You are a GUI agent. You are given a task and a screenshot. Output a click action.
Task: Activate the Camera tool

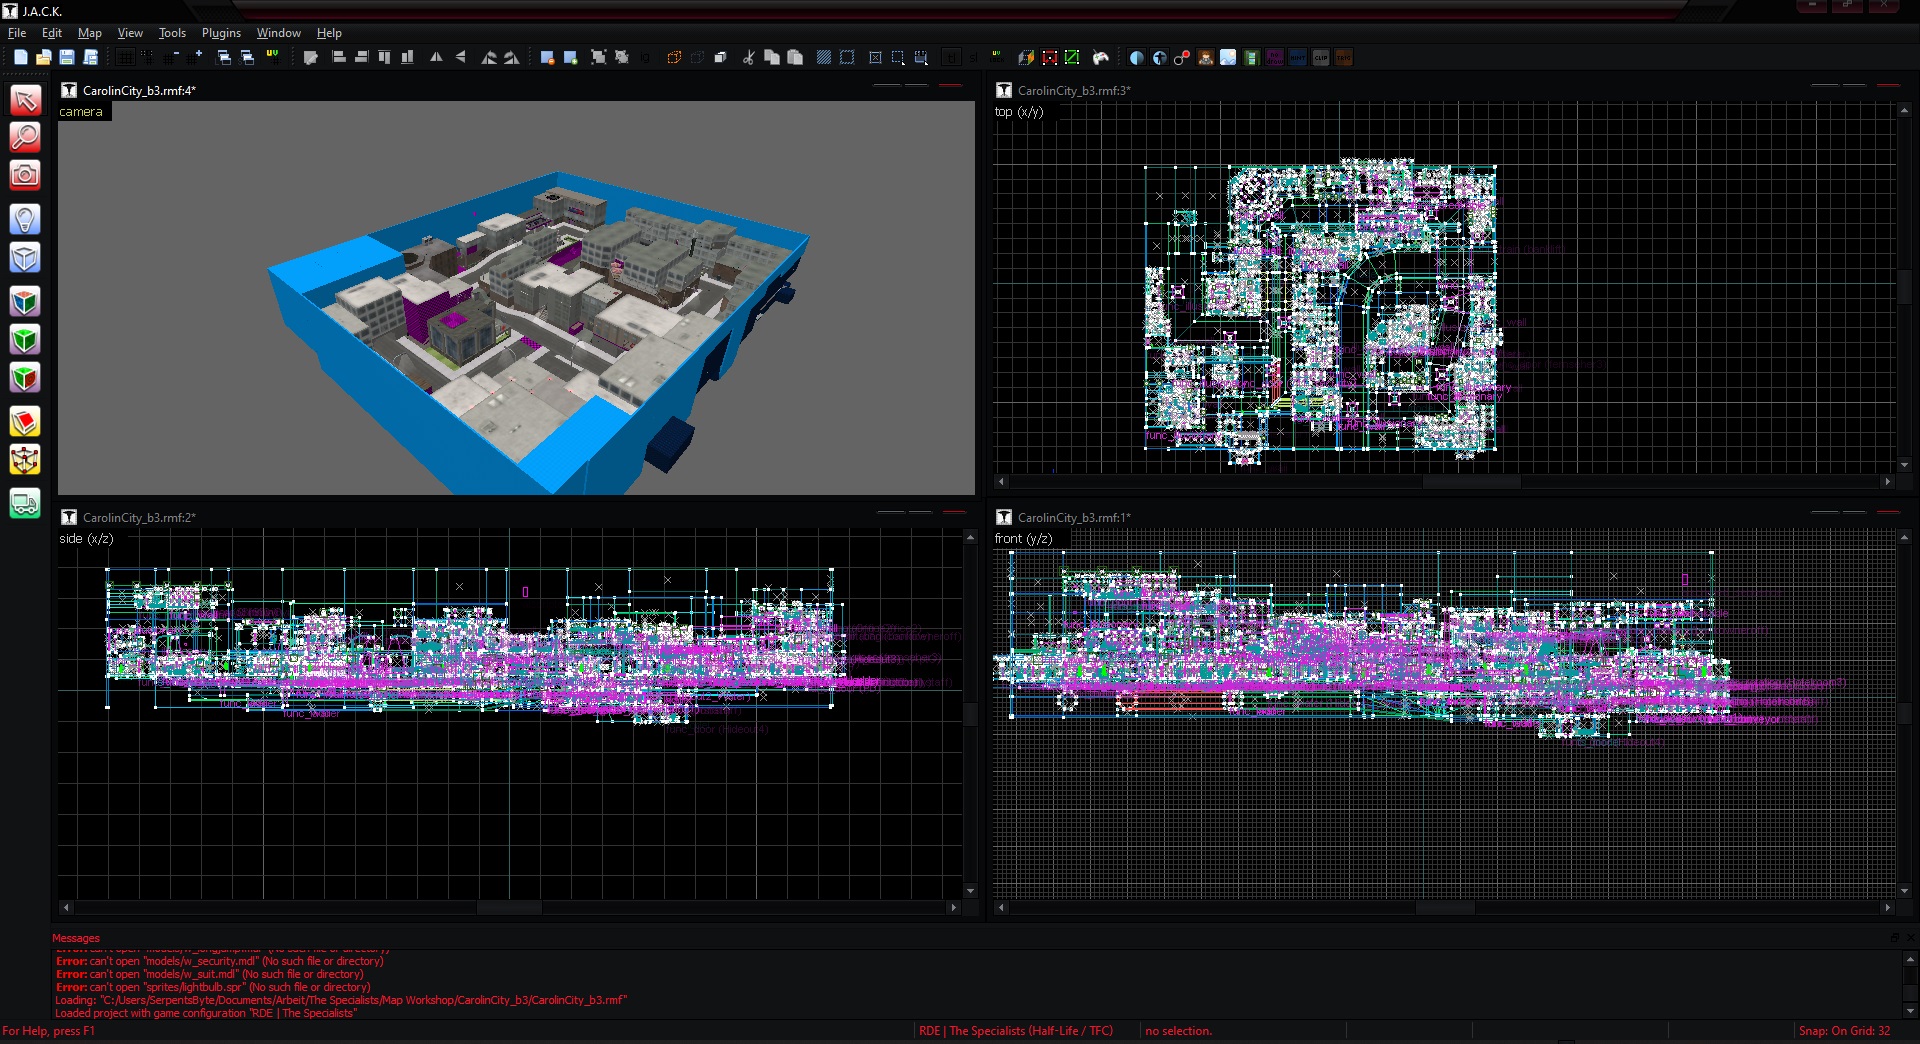click(x=25, y=175)
